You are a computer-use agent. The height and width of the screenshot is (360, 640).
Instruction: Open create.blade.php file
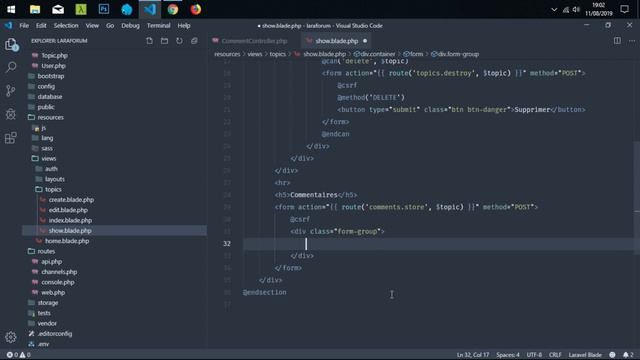click(x=71, y=200)
